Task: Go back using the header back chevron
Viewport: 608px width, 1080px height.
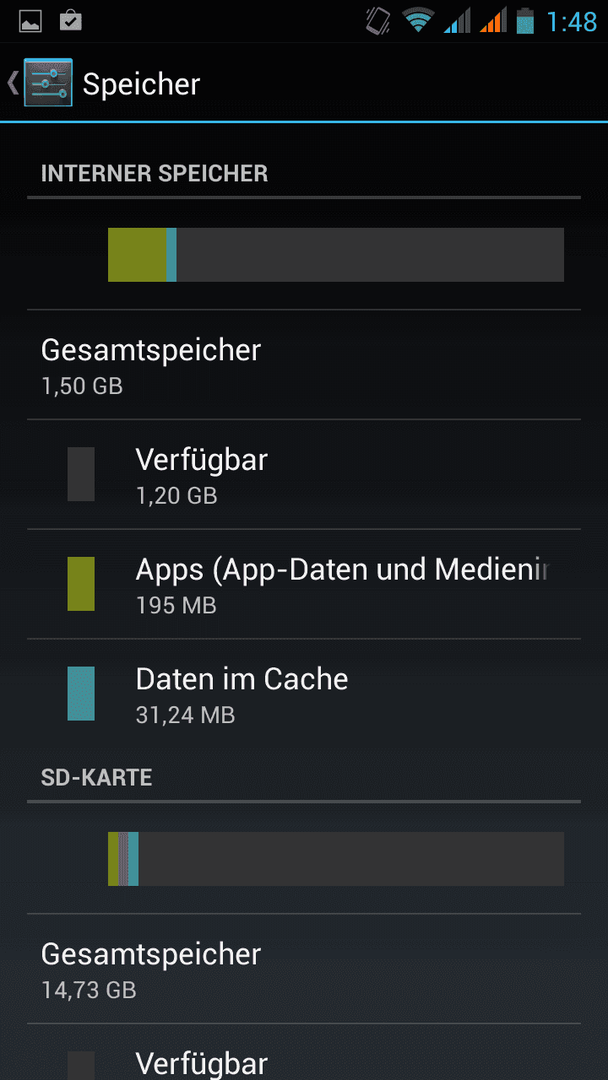Action: (x=12, y=83)
